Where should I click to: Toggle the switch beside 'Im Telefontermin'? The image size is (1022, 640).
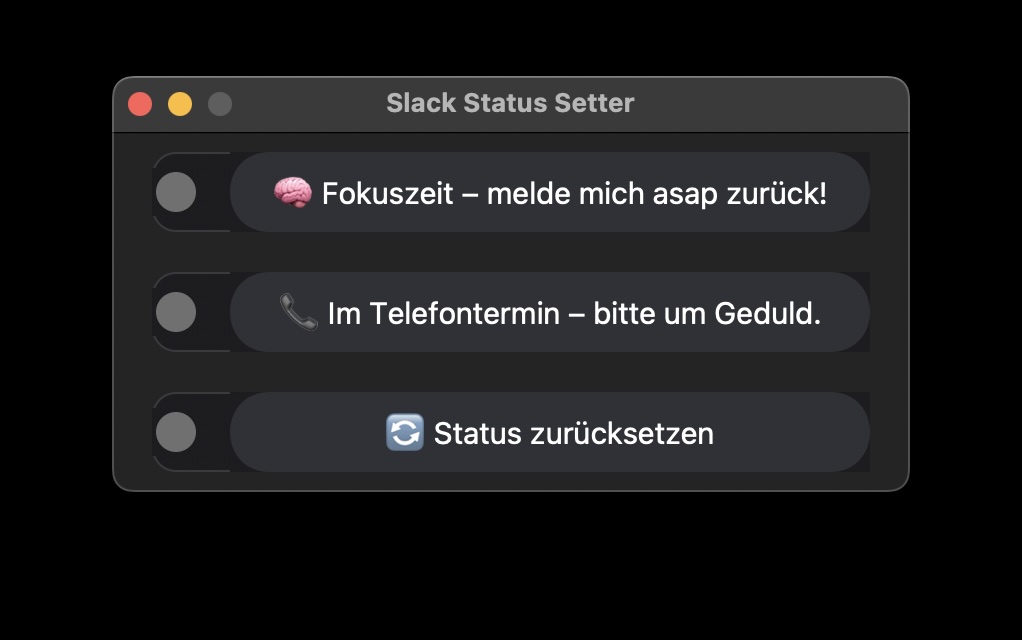click(176, 312)
